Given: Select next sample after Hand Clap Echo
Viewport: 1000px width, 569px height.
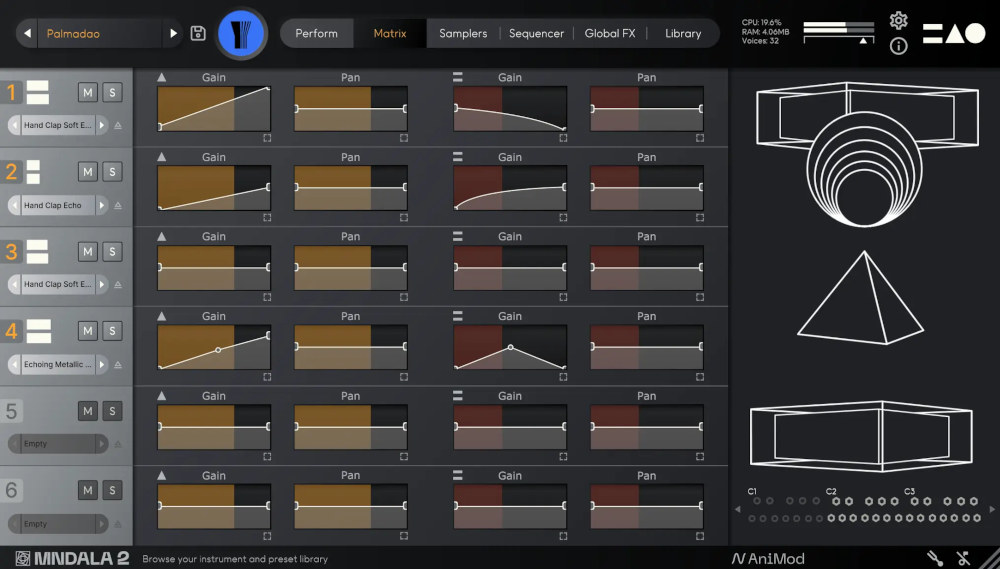Looking at the screenshot, I should click(x=101, y=205).
